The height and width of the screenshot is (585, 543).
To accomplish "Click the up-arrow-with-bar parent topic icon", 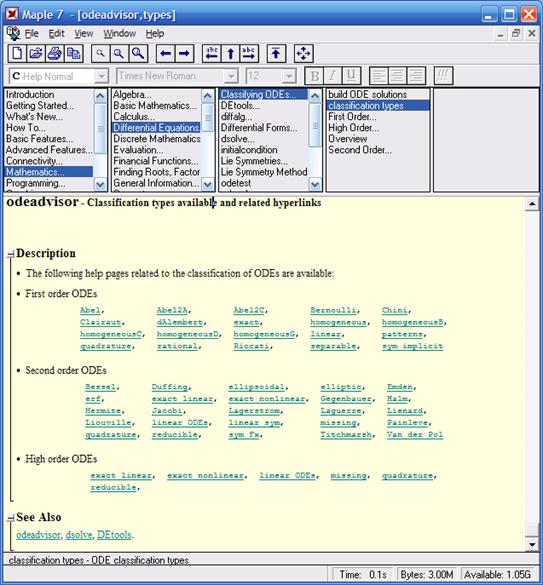I will click(x=276, y=53).
